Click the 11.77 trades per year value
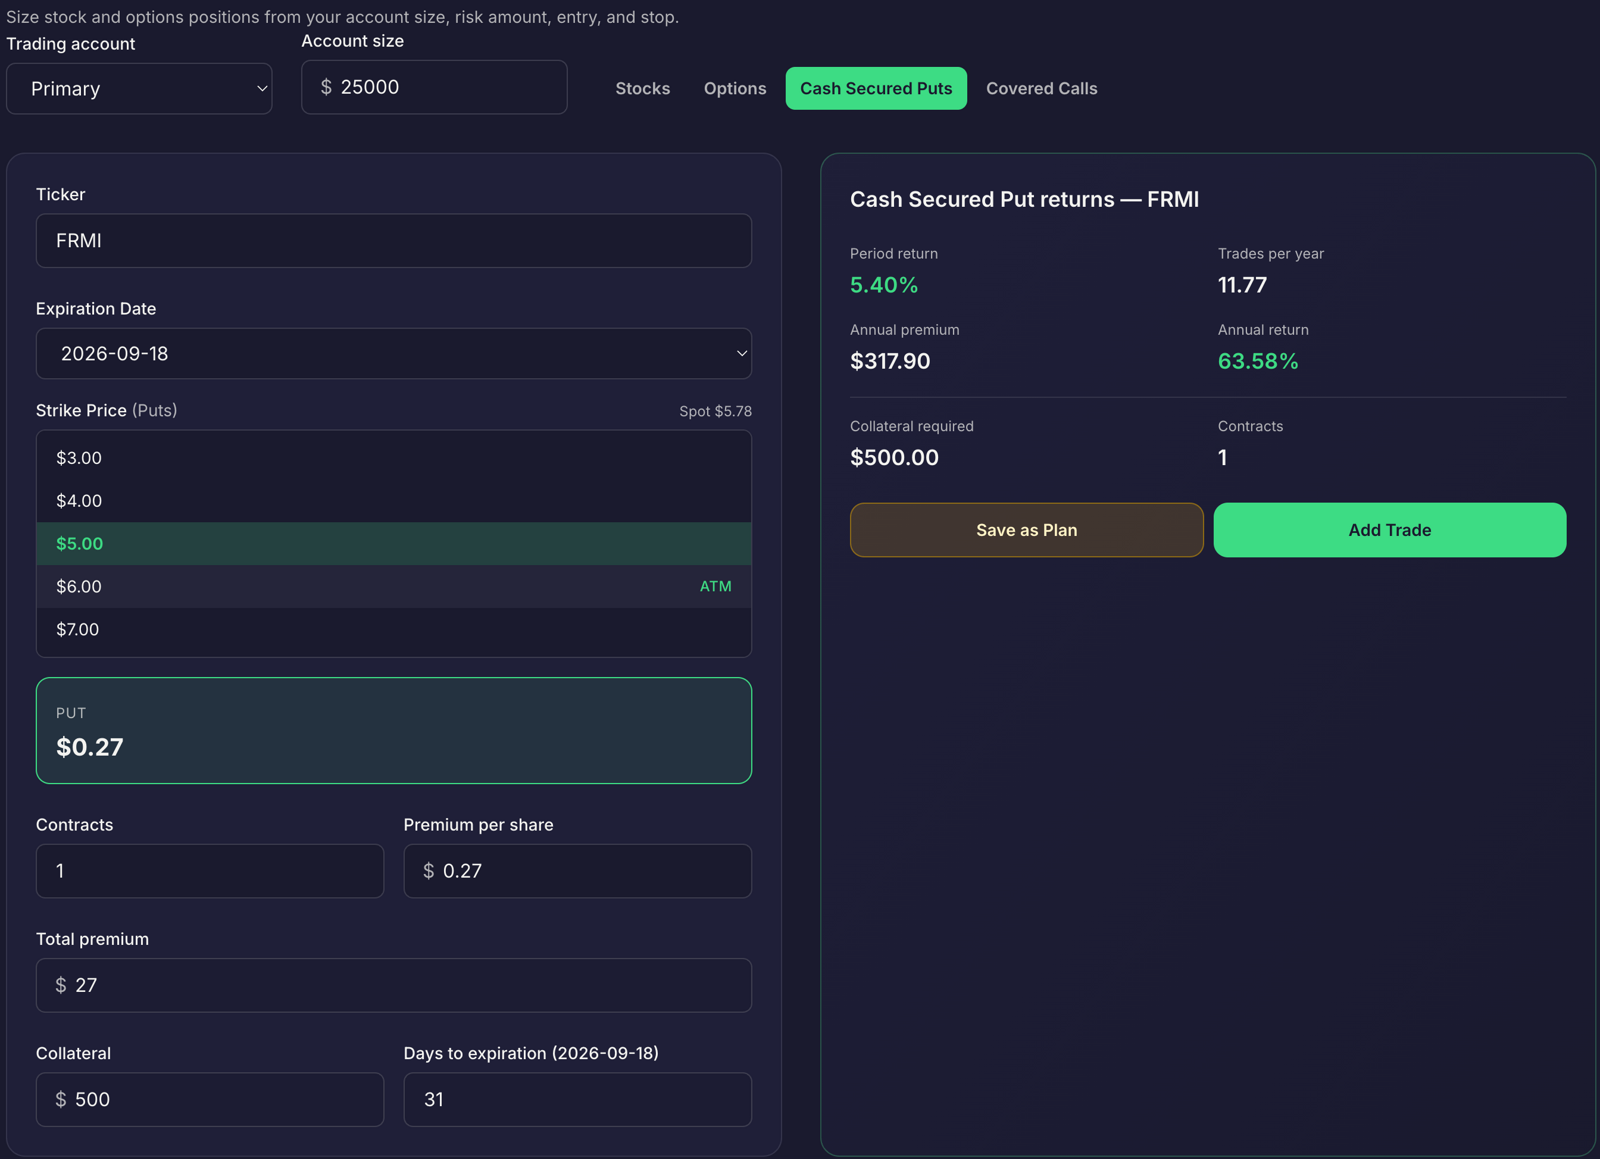The width and height of the screenshot is (1600, 1159). (1242, 285)
